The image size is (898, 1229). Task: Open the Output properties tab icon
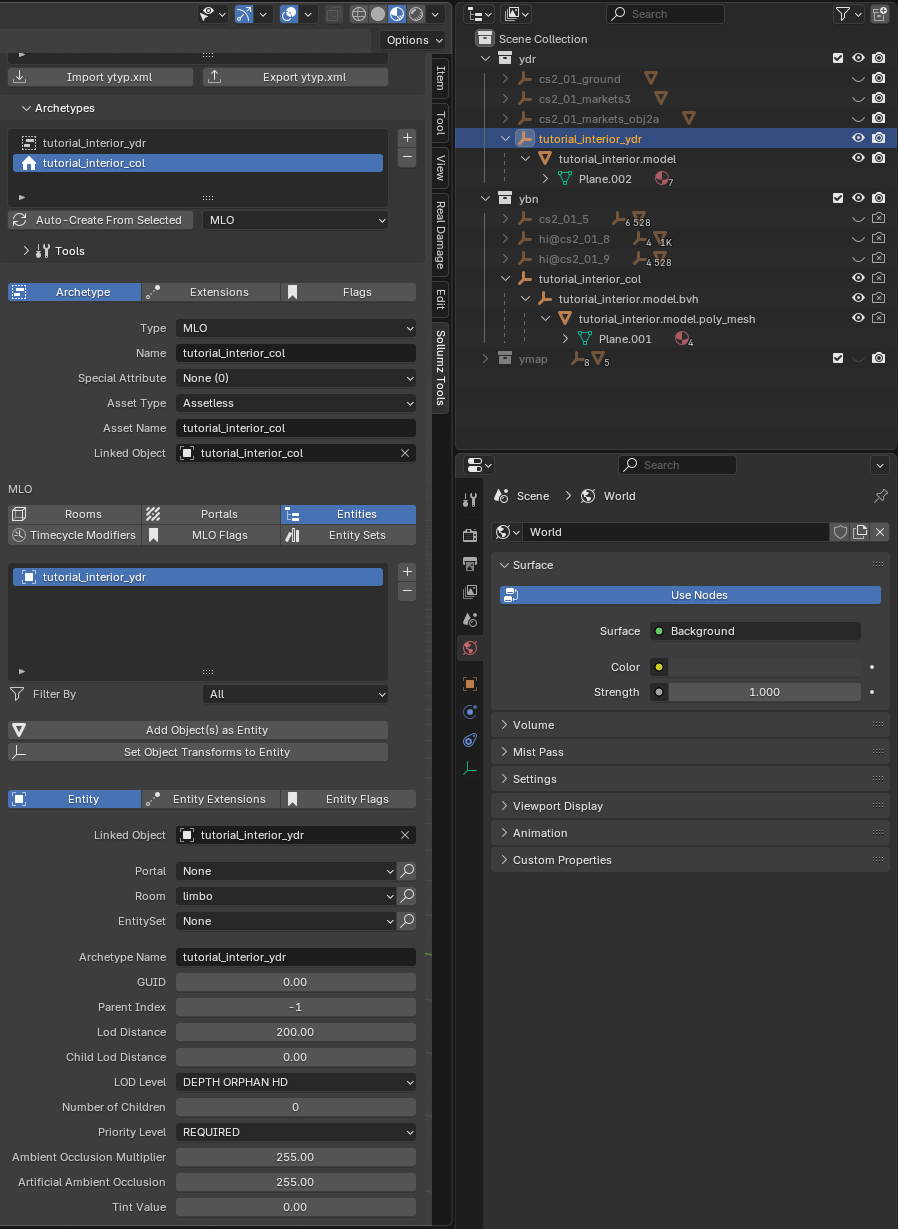click(470, 563)
